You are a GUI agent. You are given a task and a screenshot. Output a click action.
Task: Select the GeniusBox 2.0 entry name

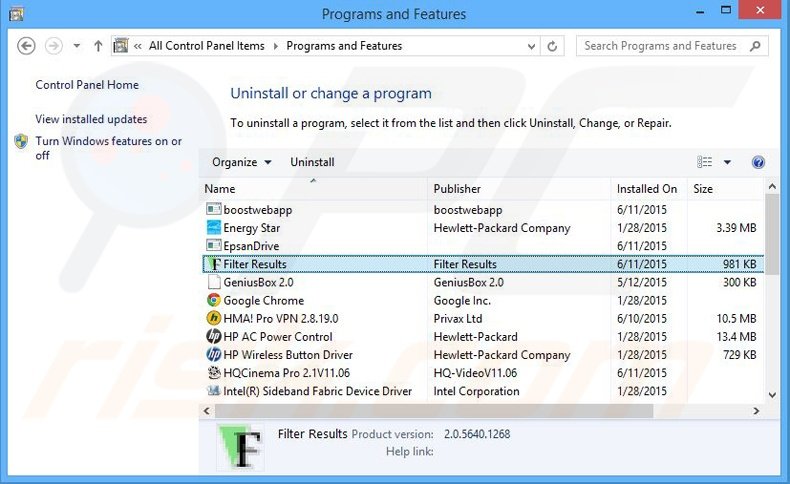(258, 283)
